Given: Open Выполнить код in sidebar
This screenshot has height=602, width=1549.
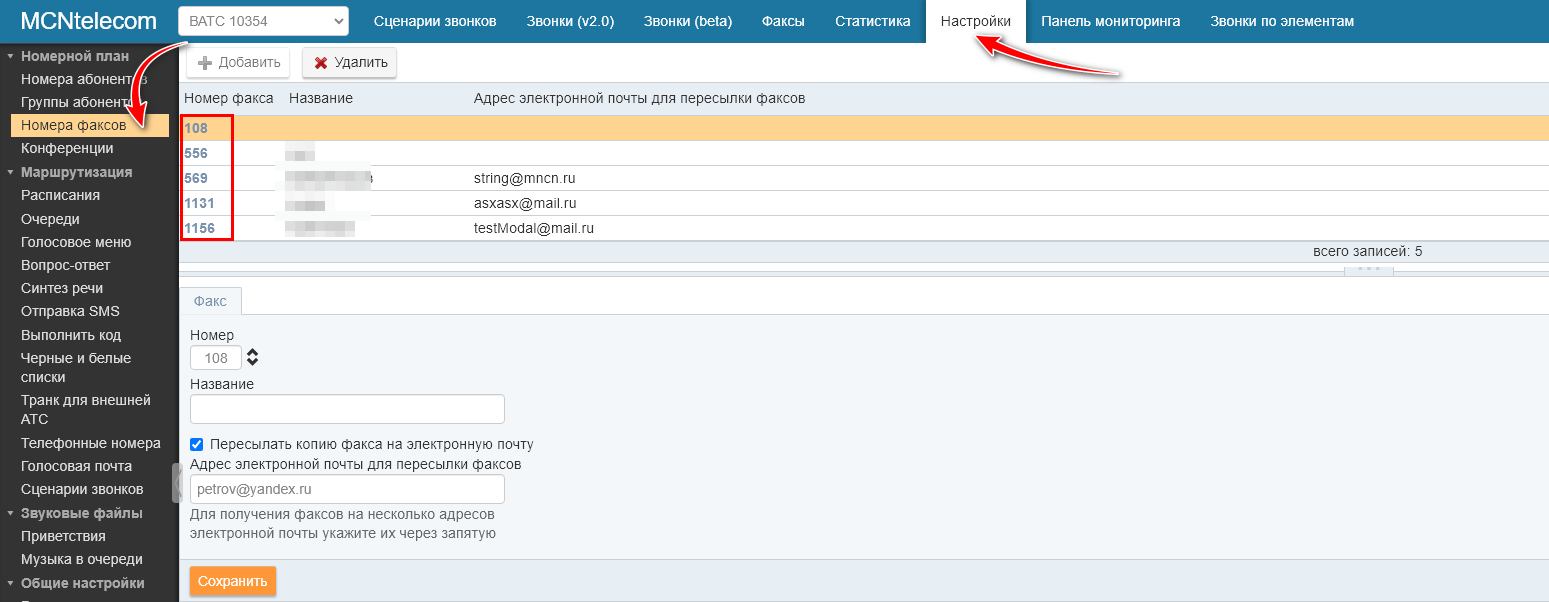Looking at the screenshot, I should pos(71,335).
